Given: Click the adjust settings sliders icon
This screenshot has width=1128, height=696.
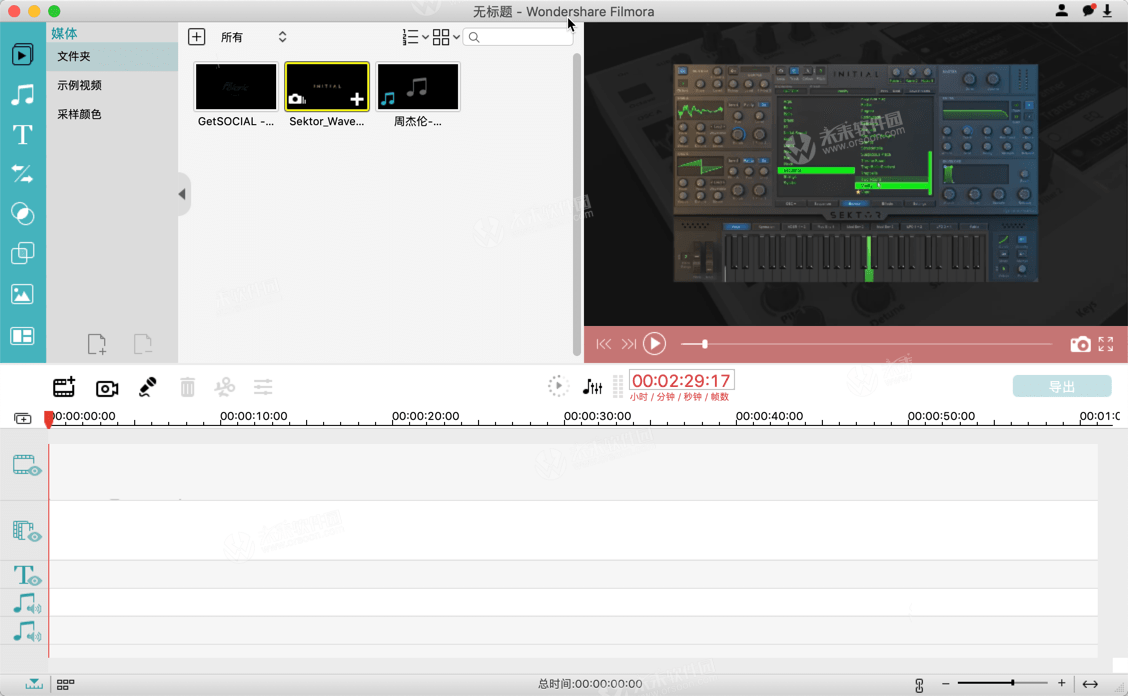Looking at the screenshot, I should point(263,387).
